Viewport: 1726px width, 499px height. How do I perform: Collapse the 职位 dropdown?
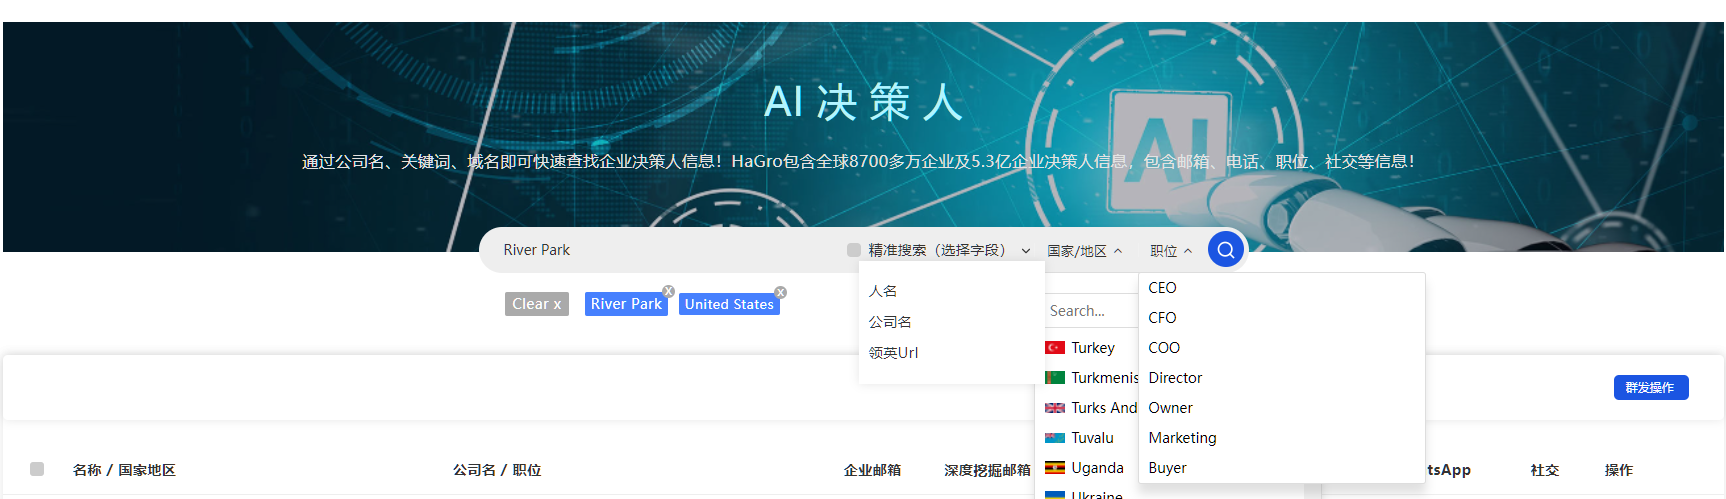[x=1170, y=251]
